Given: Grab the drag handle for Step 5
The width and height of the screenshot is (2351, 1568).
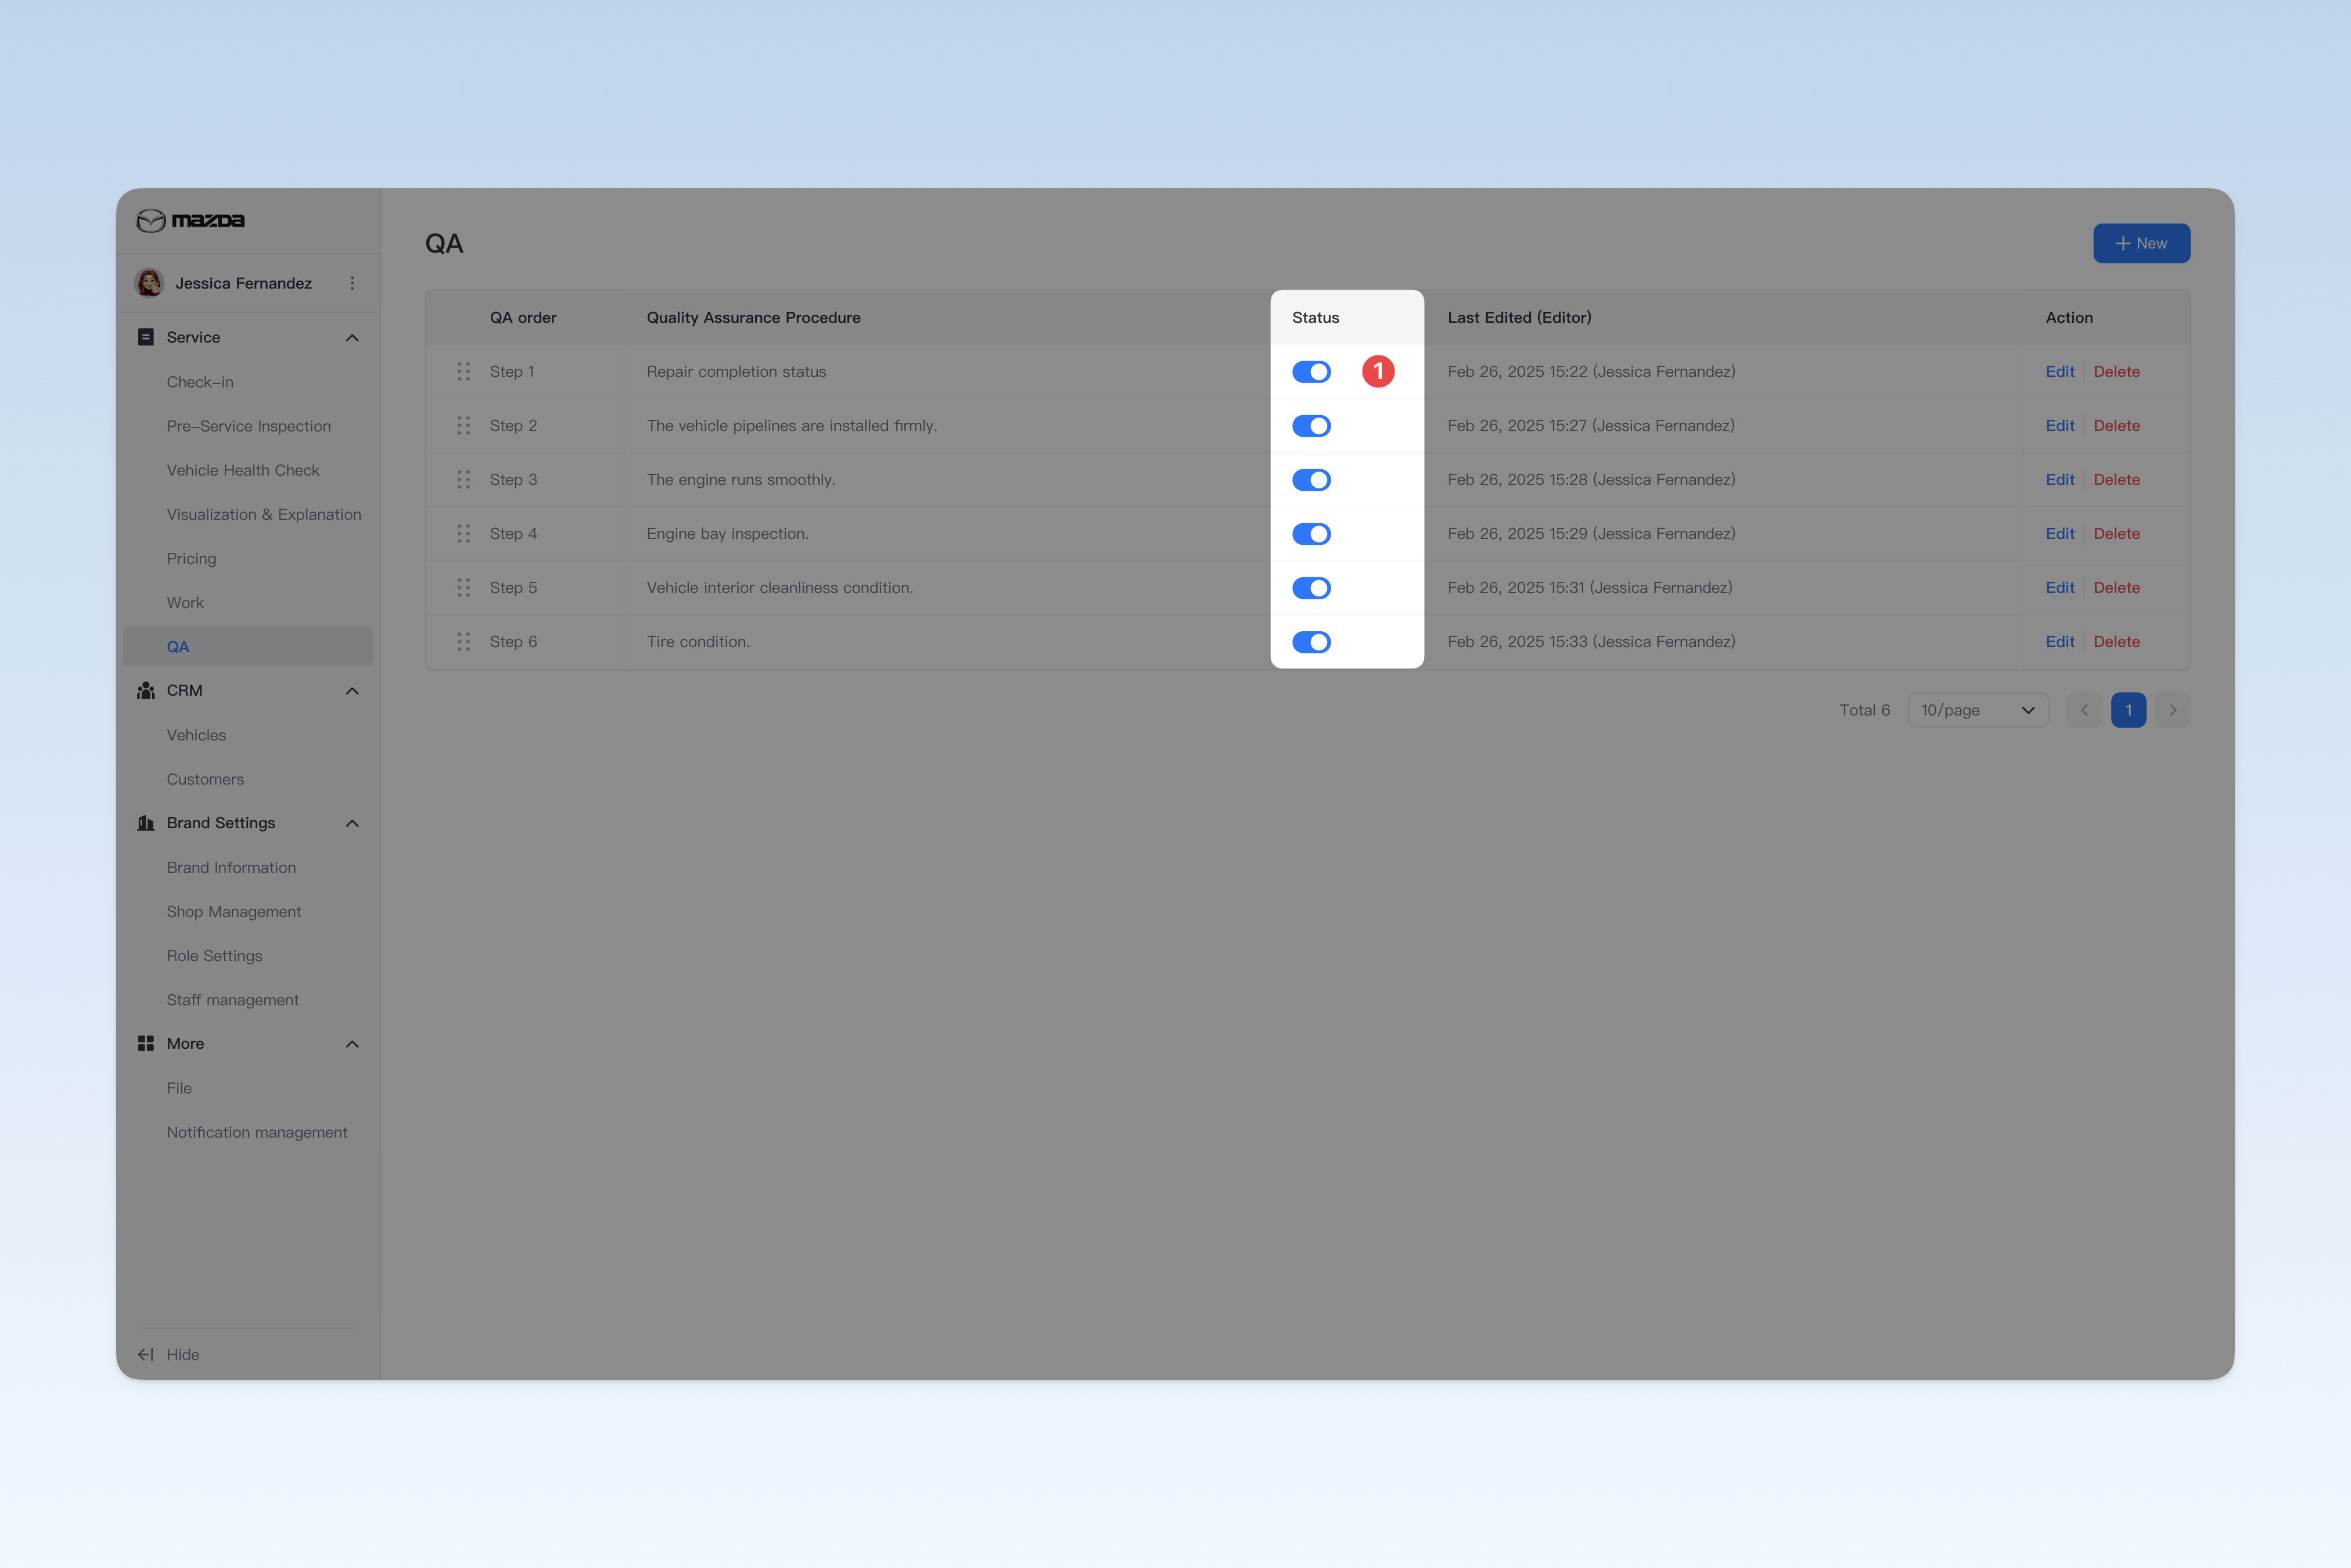Looking at the screenshot, I should click(x=464, y=588).
